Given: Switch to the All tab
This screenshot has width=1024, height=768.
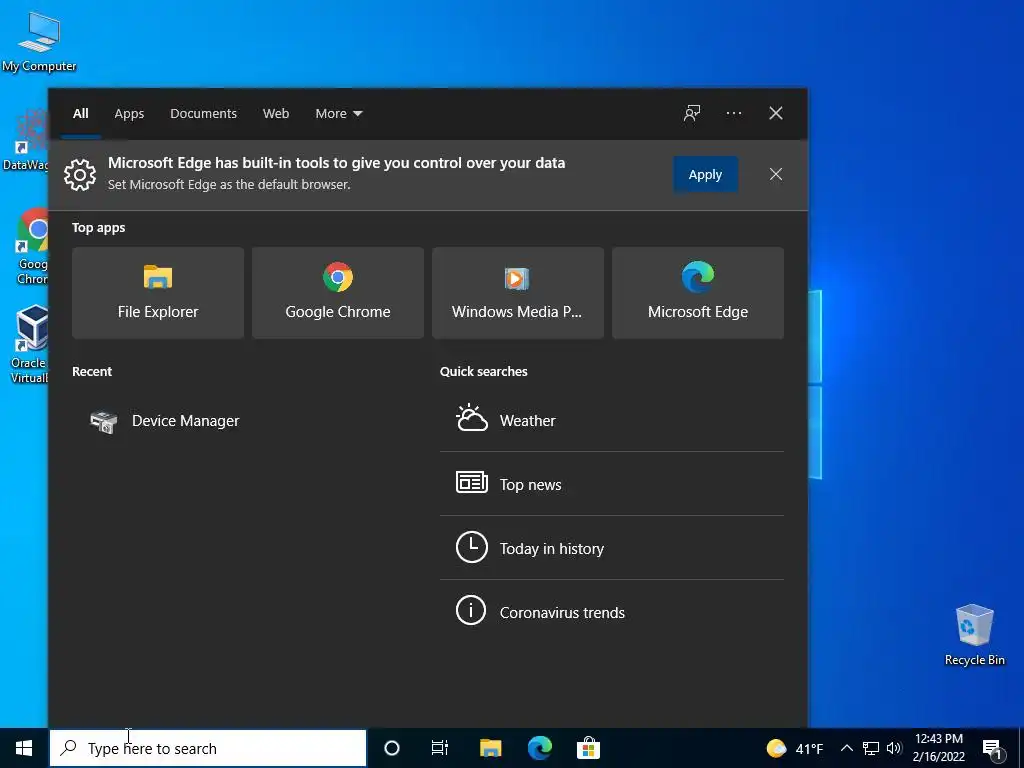Looking at the screenshot, I should (80, 114).
